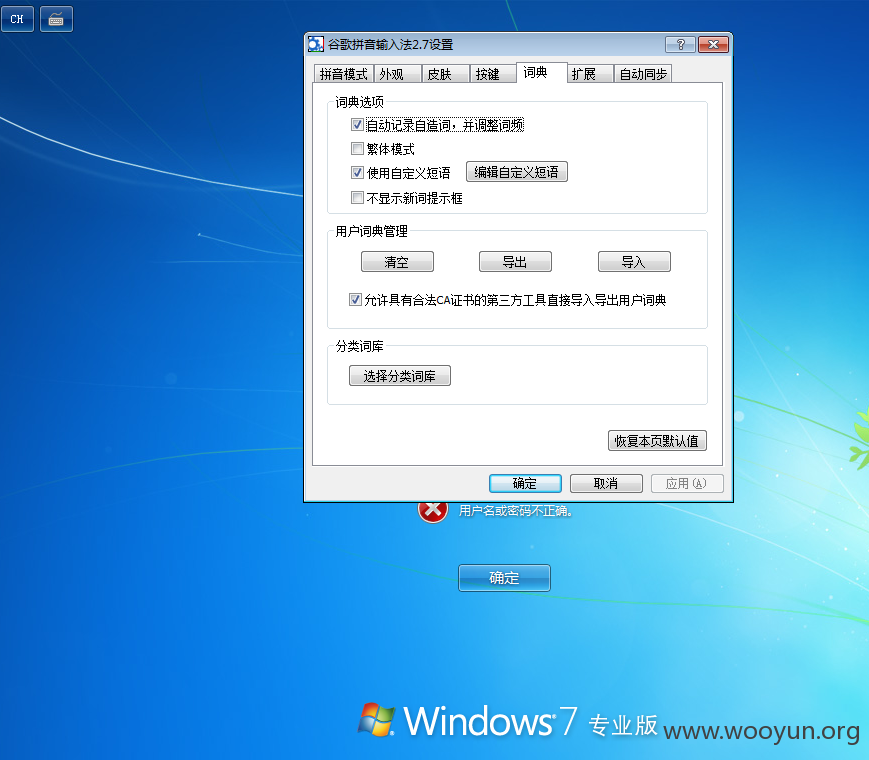The height and width of the screenshot is (760, 869).
Task: Click the 应用(A) button
Action: click(687, 483)
